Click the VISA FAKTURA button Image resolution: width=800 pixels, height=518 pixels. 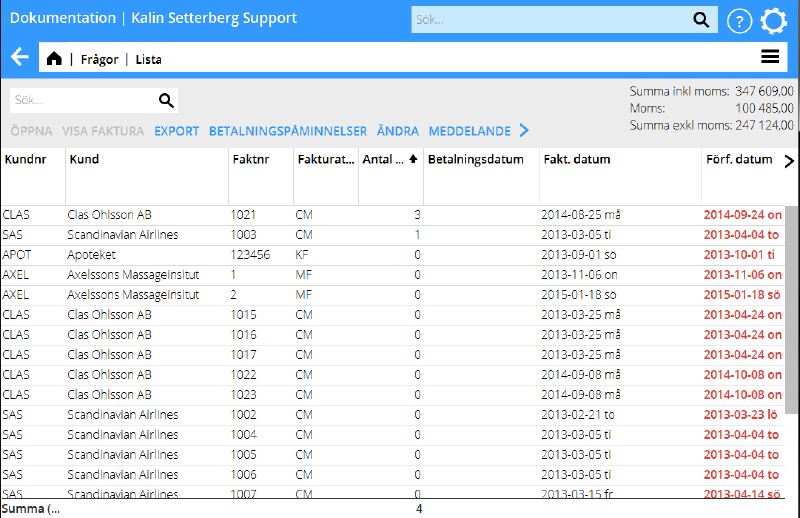point(103,131)
